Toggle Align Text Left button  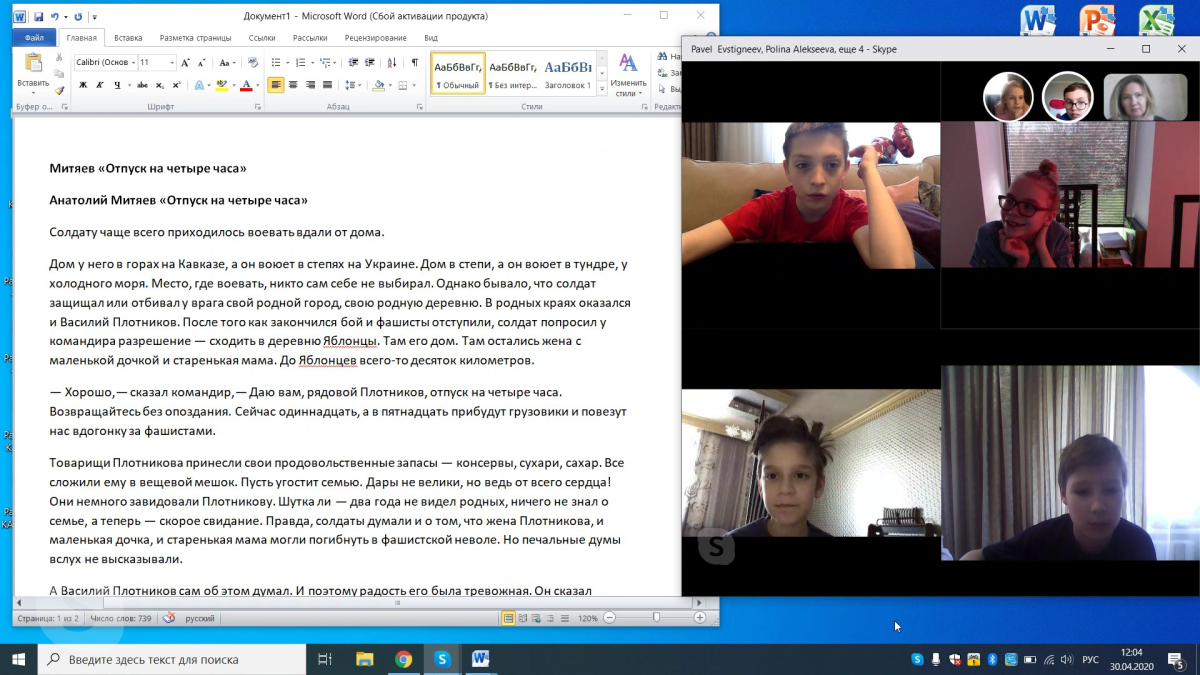coord(275,85)
